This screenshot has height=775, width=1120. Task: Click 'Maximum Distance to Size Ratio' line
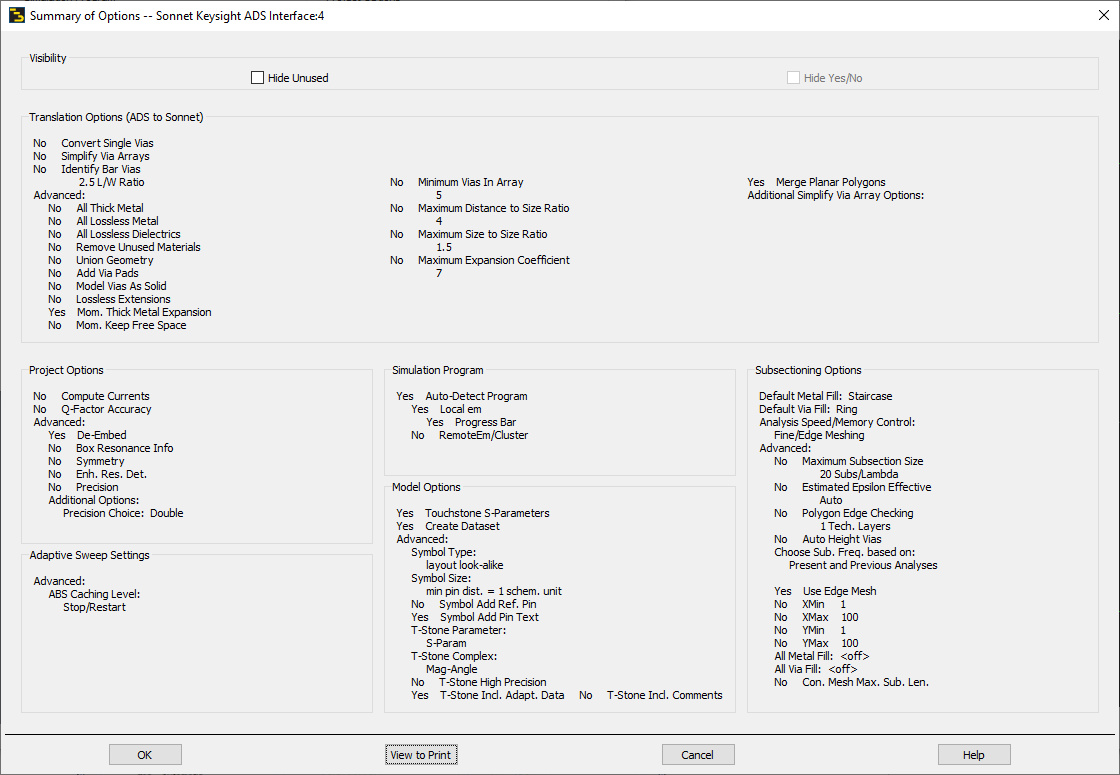[x=494, y=208]
